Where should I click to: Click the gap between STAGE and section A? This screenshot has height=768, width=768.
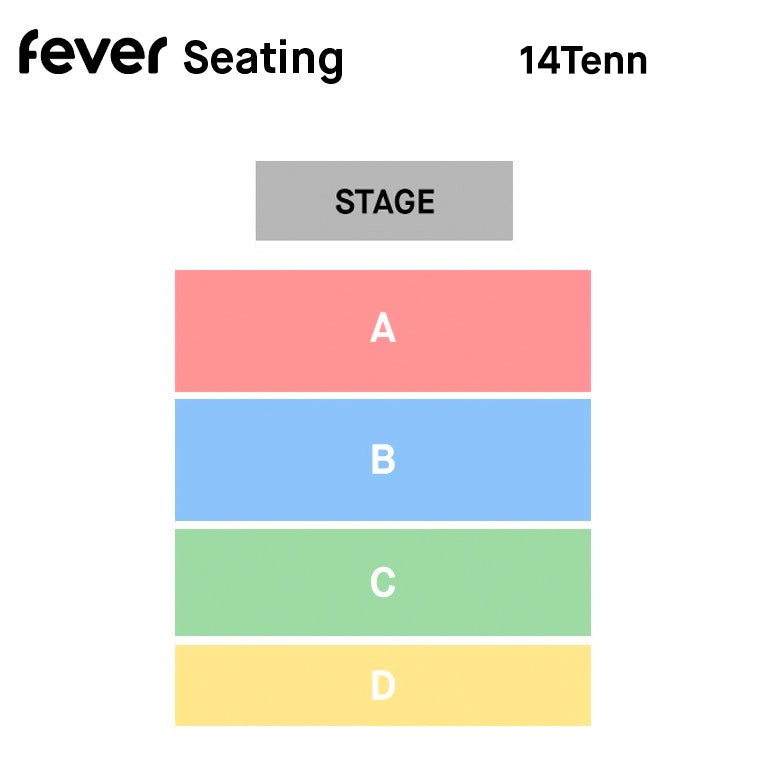click(x=383, y=255)
